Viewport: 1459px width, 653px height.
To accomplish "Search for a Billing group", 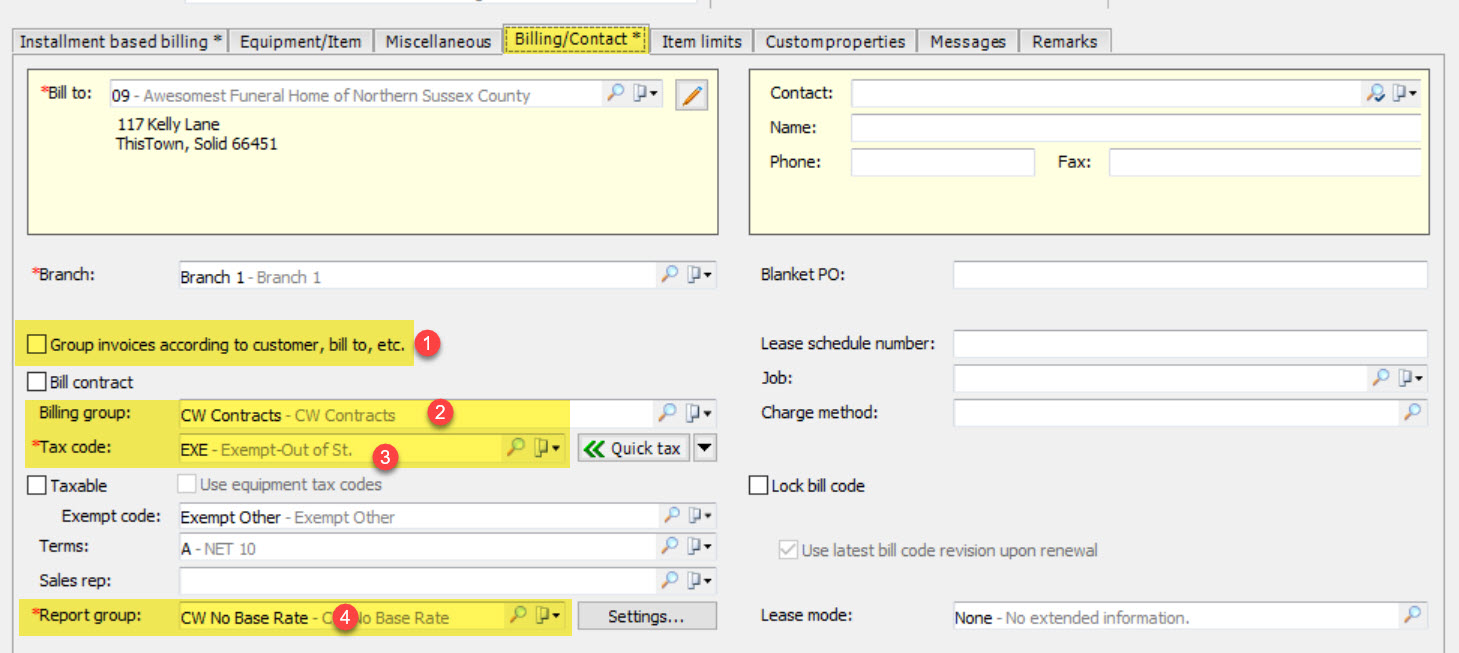I will [668, 414].
